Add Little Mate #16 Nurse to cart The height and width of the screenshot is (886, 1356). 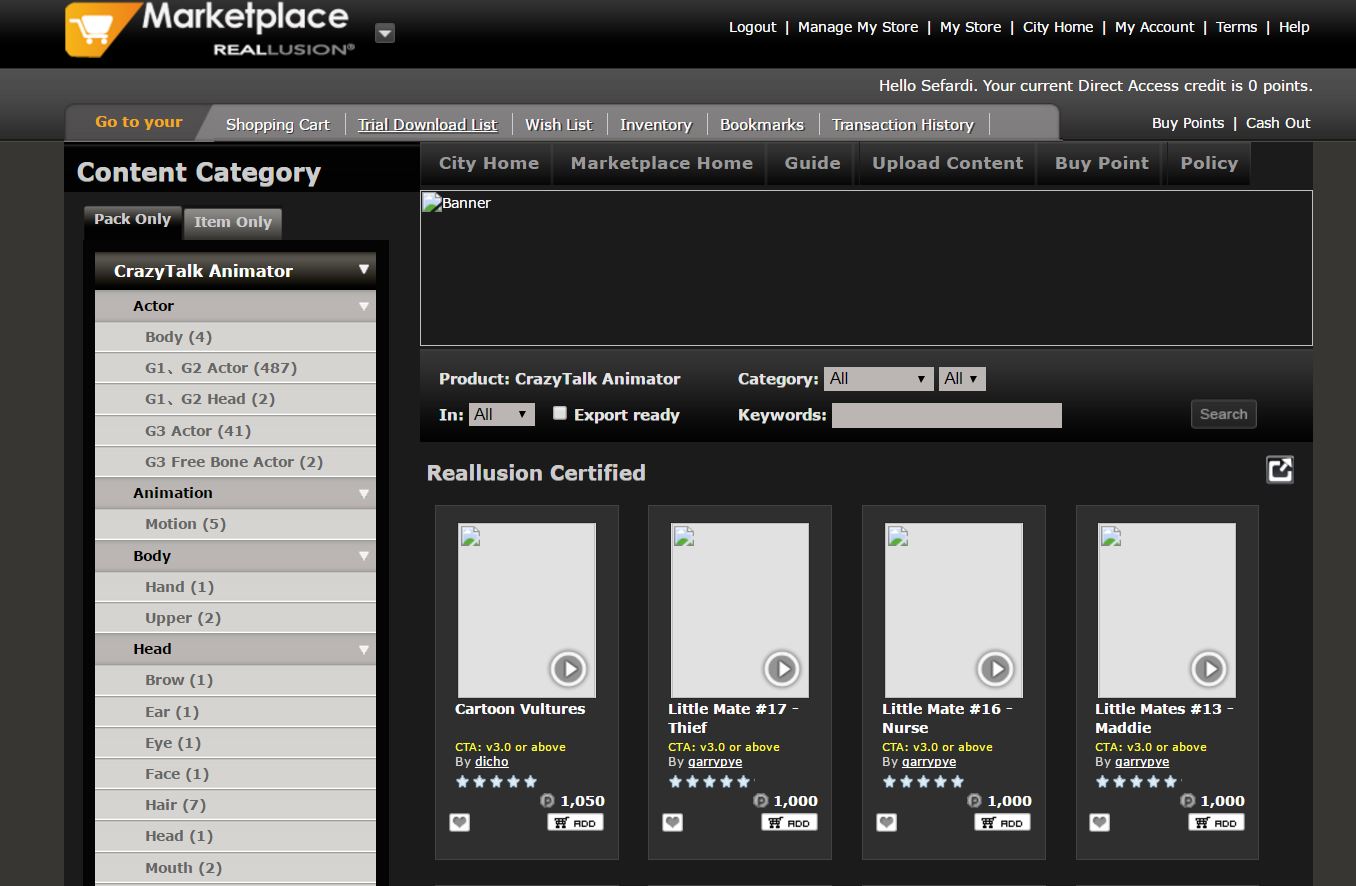click(x=1003, y=822)
